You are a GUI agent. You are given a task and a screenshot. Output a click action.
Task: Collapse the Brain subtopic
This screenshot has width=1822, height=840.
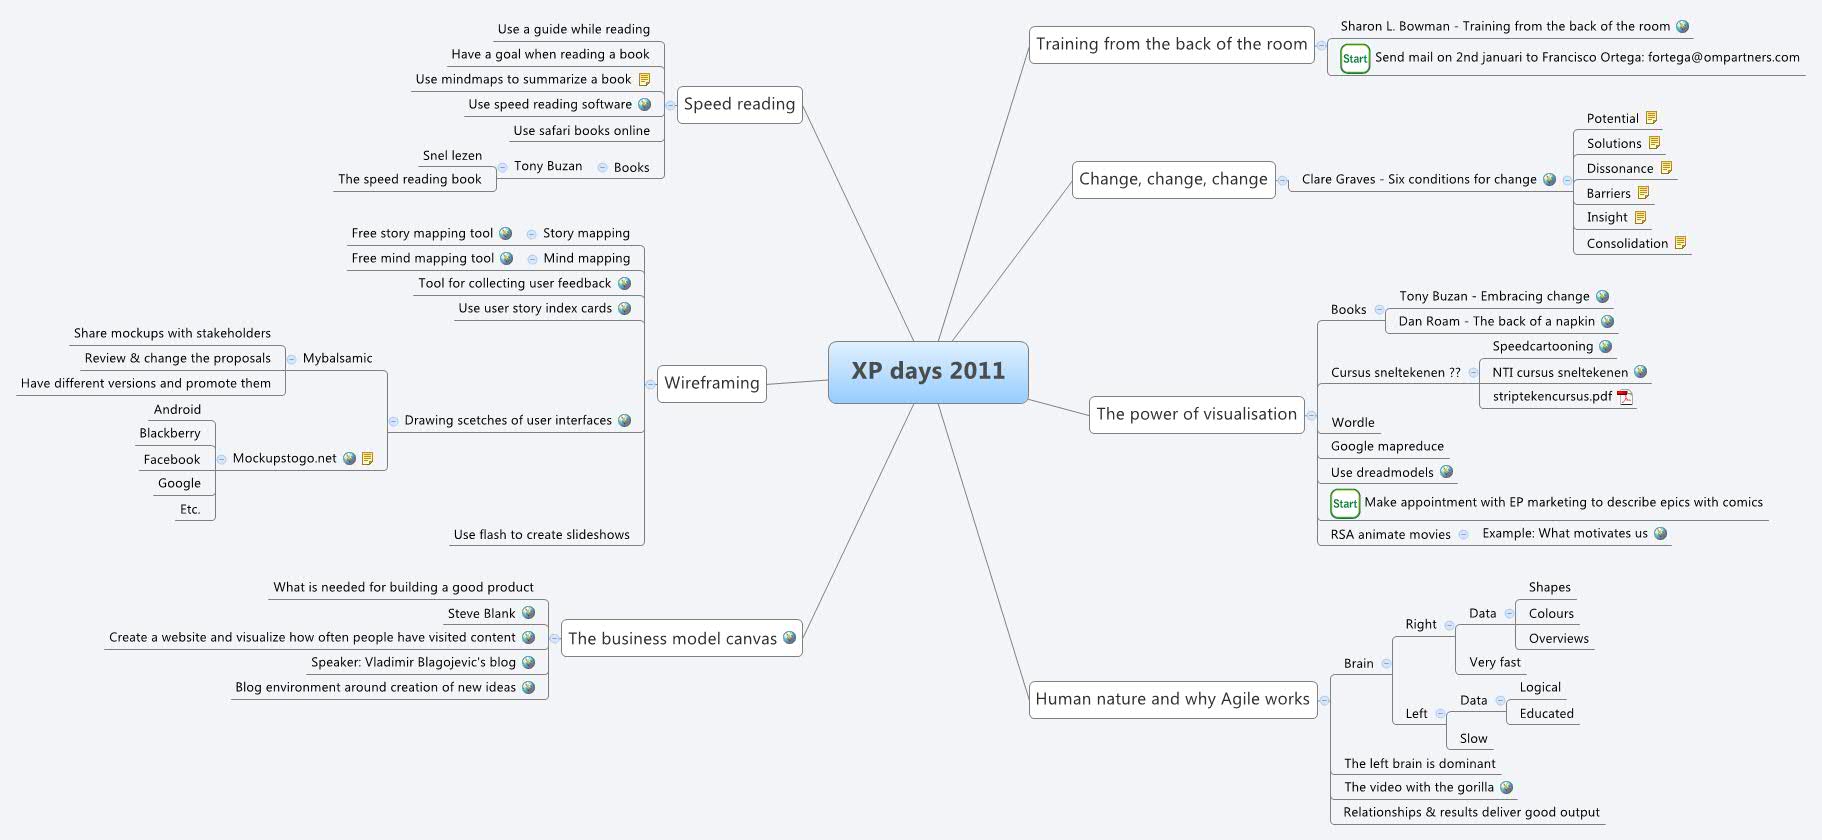pos(1386,663)
